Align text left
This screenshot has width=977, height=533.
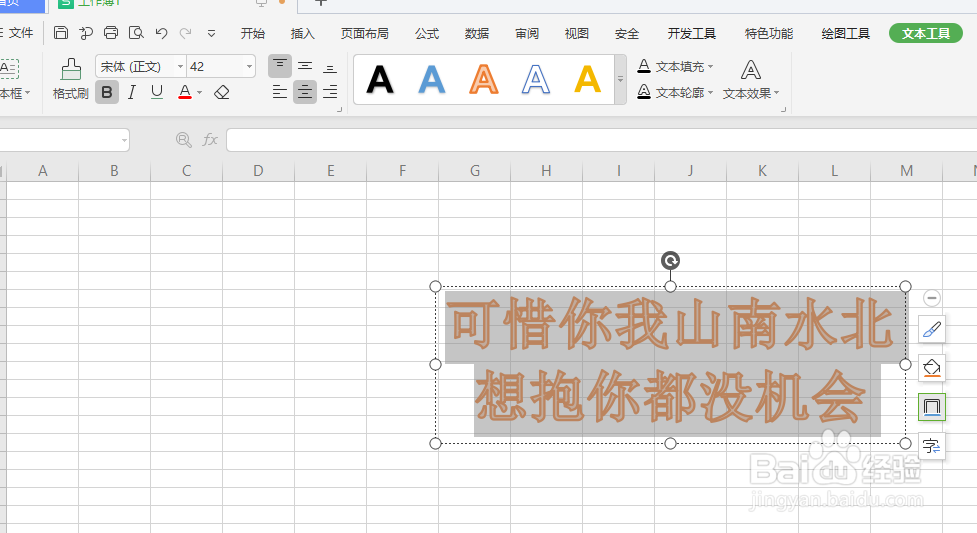pyautogui.click(x=280, y=92)
